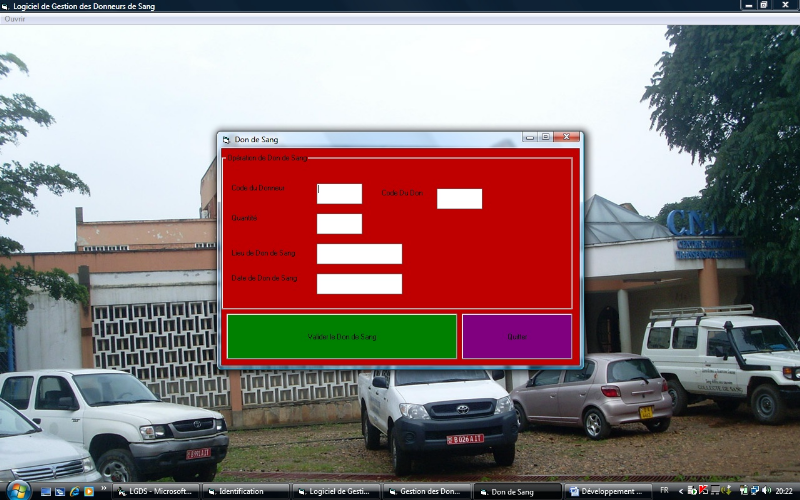800x500 pixels.
Task: Minimize the Don de Sang dialog
Action: pyautogui.click(x=530, y=137)
